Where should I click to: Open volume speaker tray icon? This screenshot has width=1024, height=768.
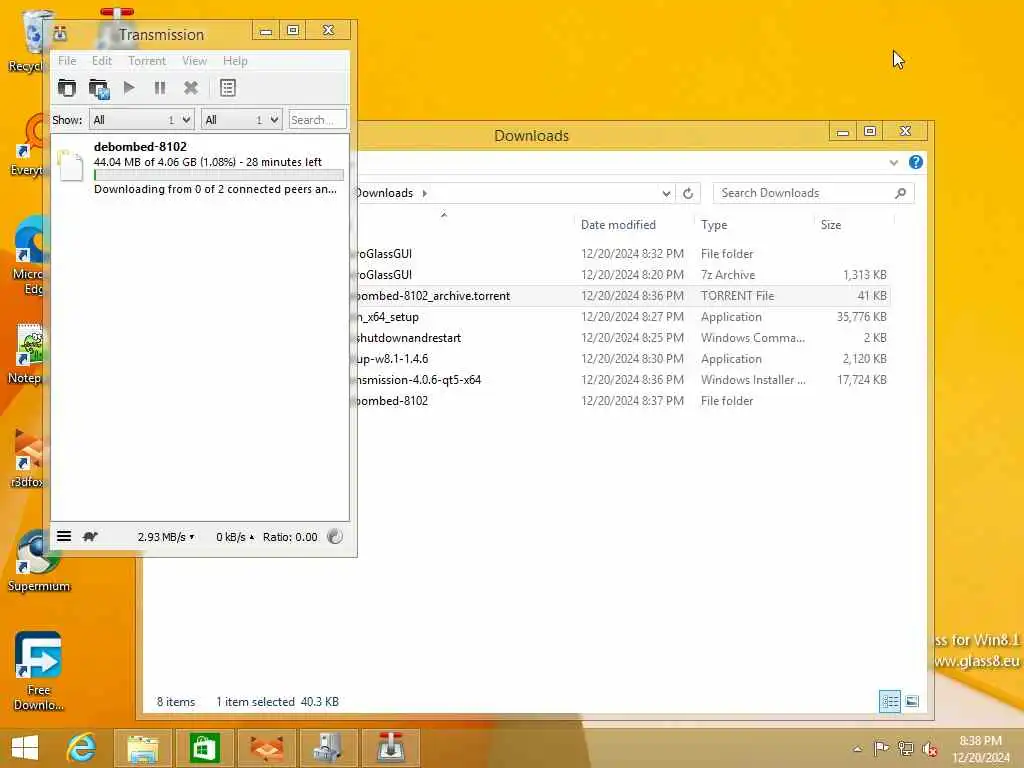(929, 749)
